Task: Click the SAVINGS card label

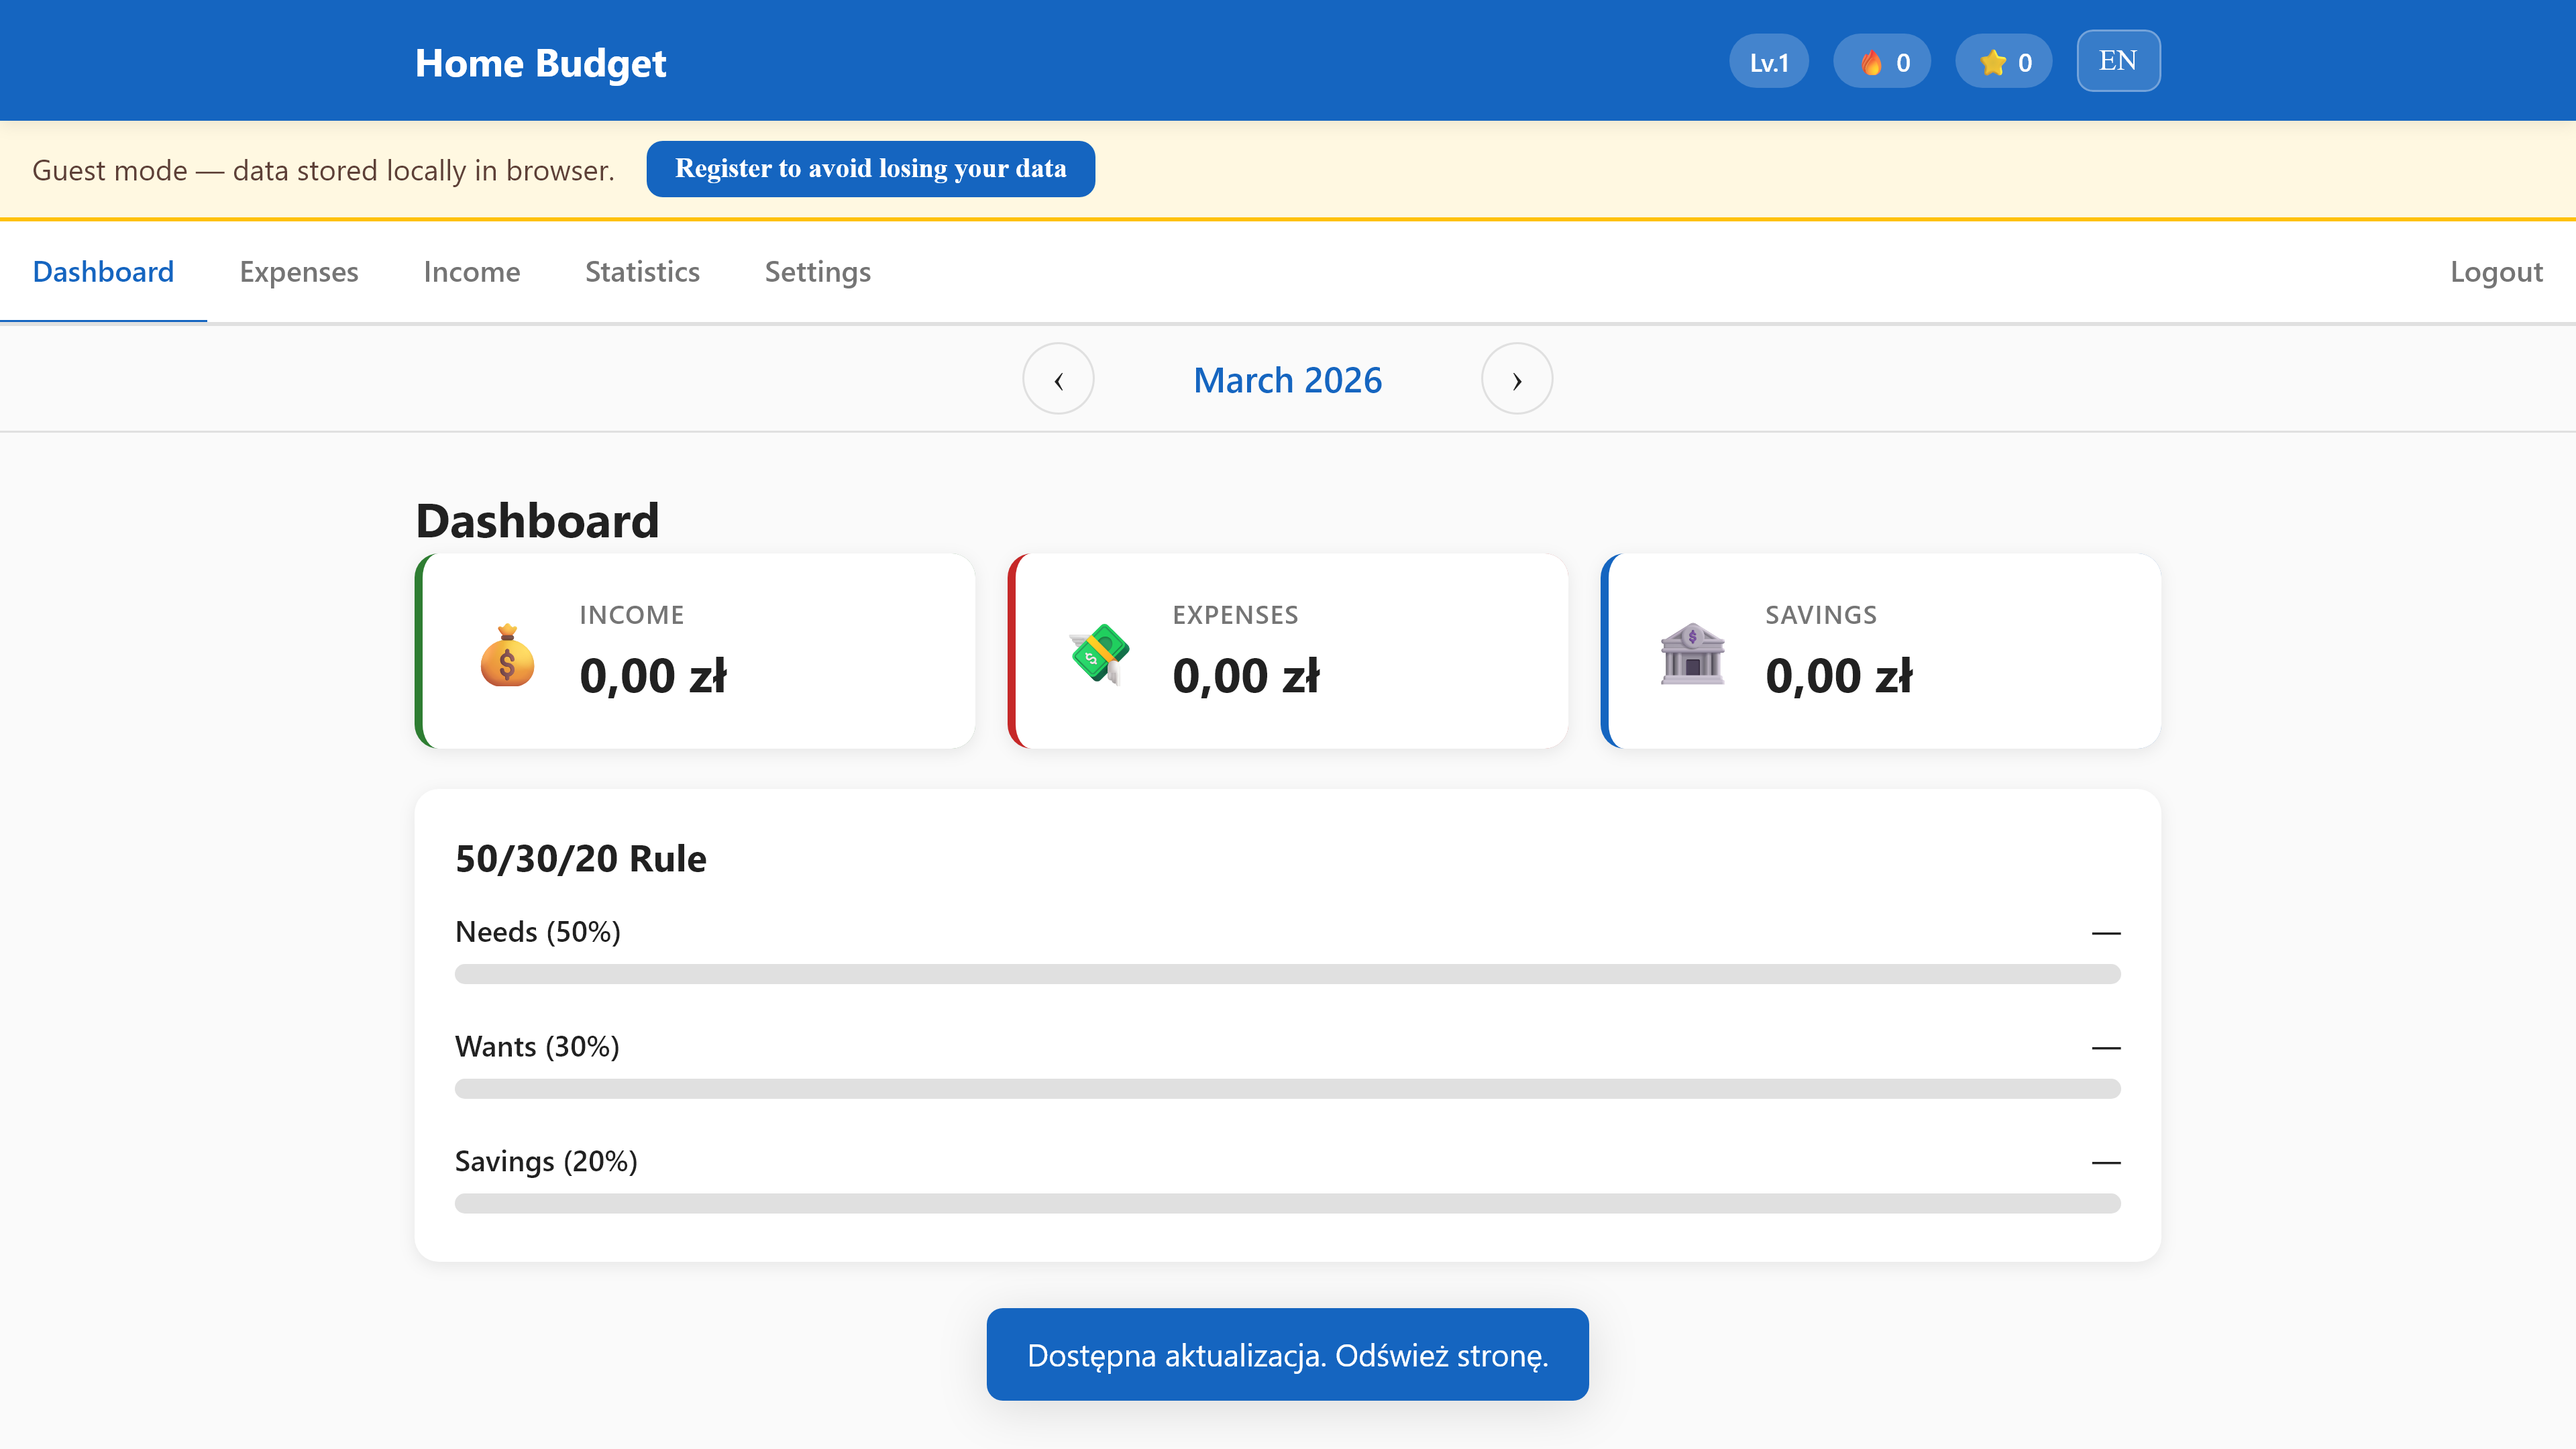Action: 1821,615
